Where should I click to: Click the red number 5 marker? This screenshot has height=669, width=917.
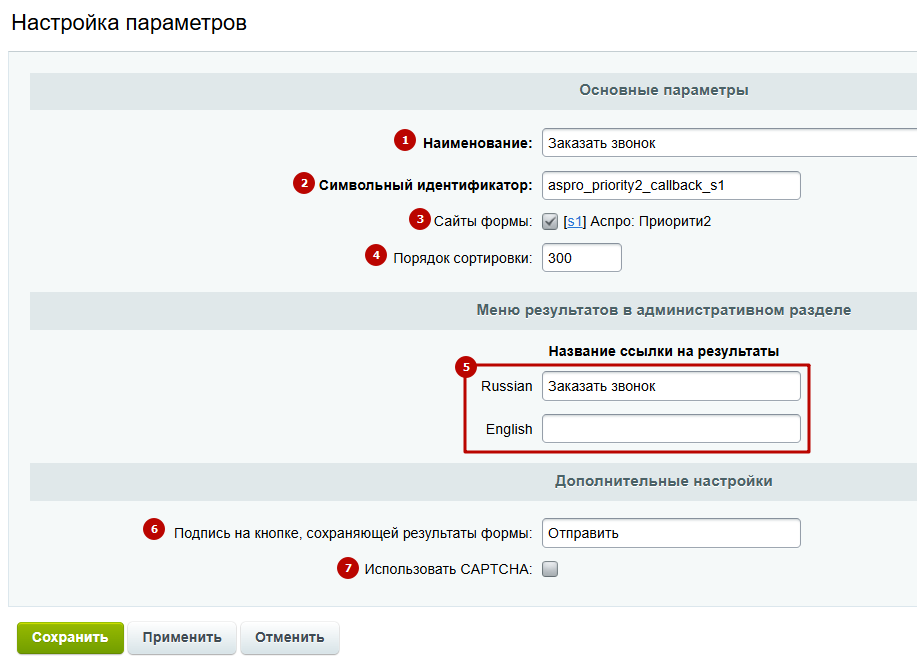coord(466,367)
